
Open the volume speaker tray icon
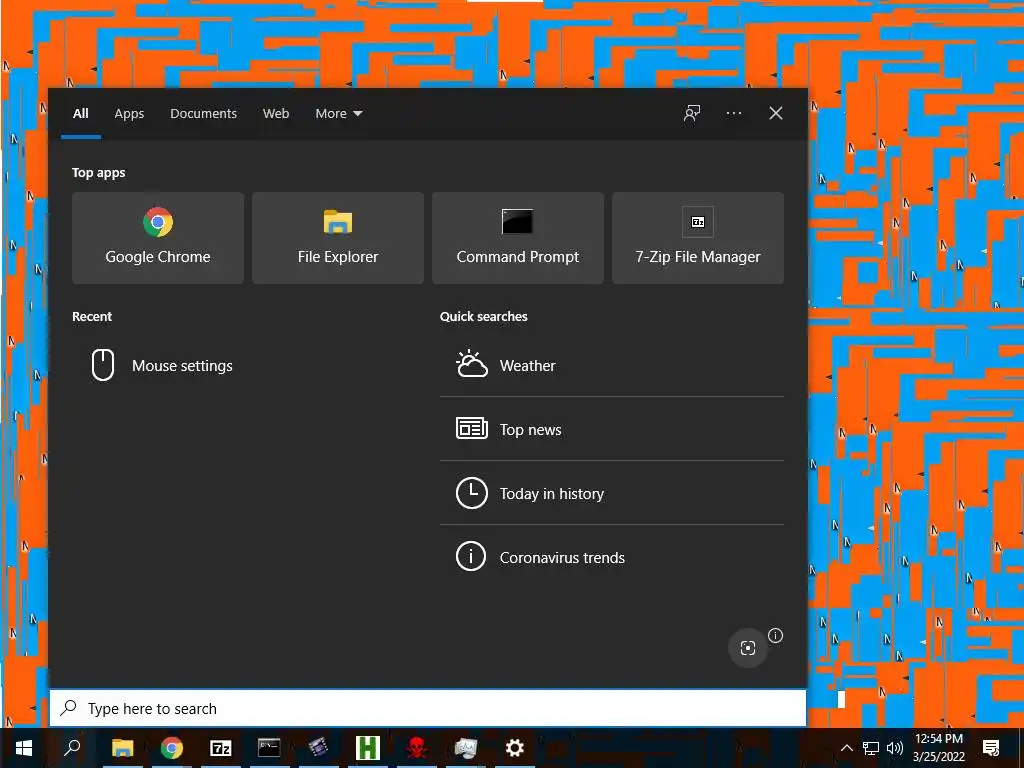click(895, 748)
